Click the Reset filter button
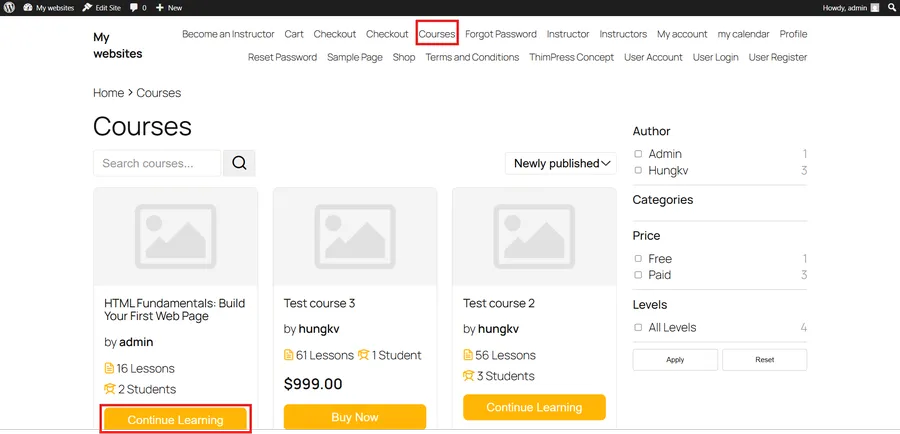 pyautogui.click(x=765, y=359)
